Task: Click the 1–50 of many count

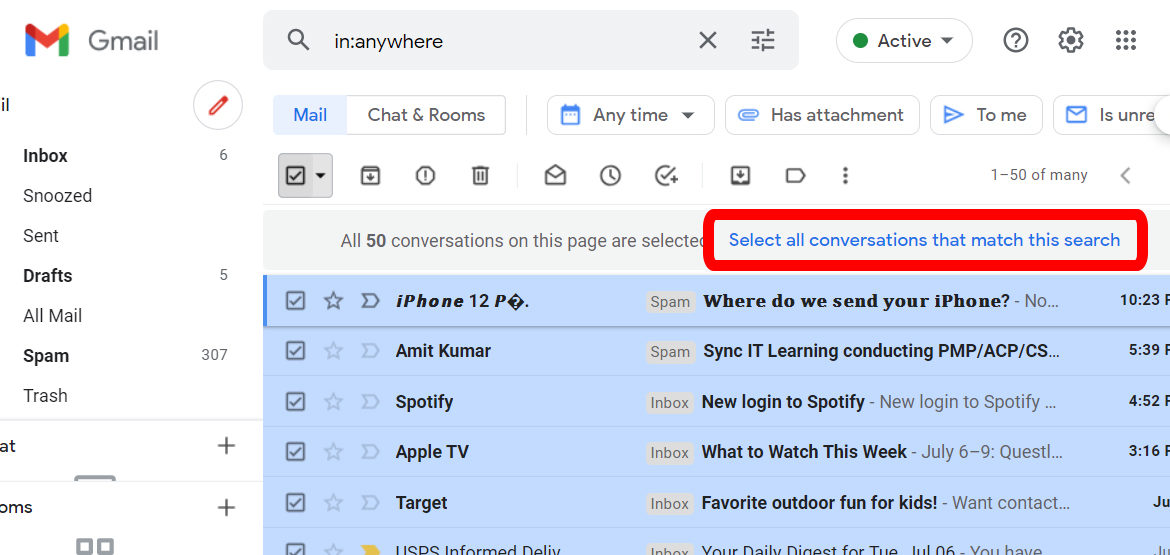Action: [x=1039, y=175]
